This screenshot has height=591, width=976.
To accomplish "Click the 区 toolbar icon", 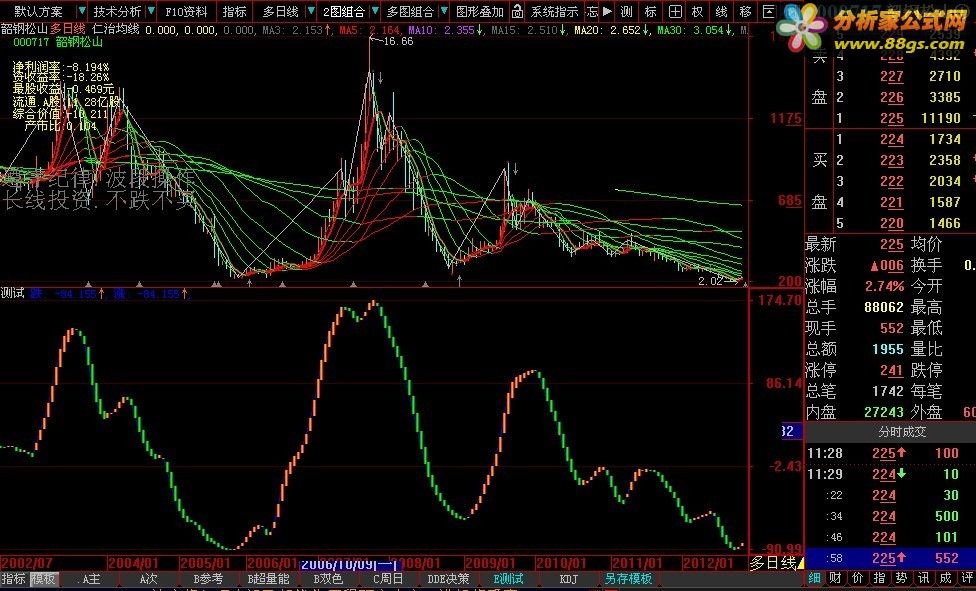I will pos(769,11).
